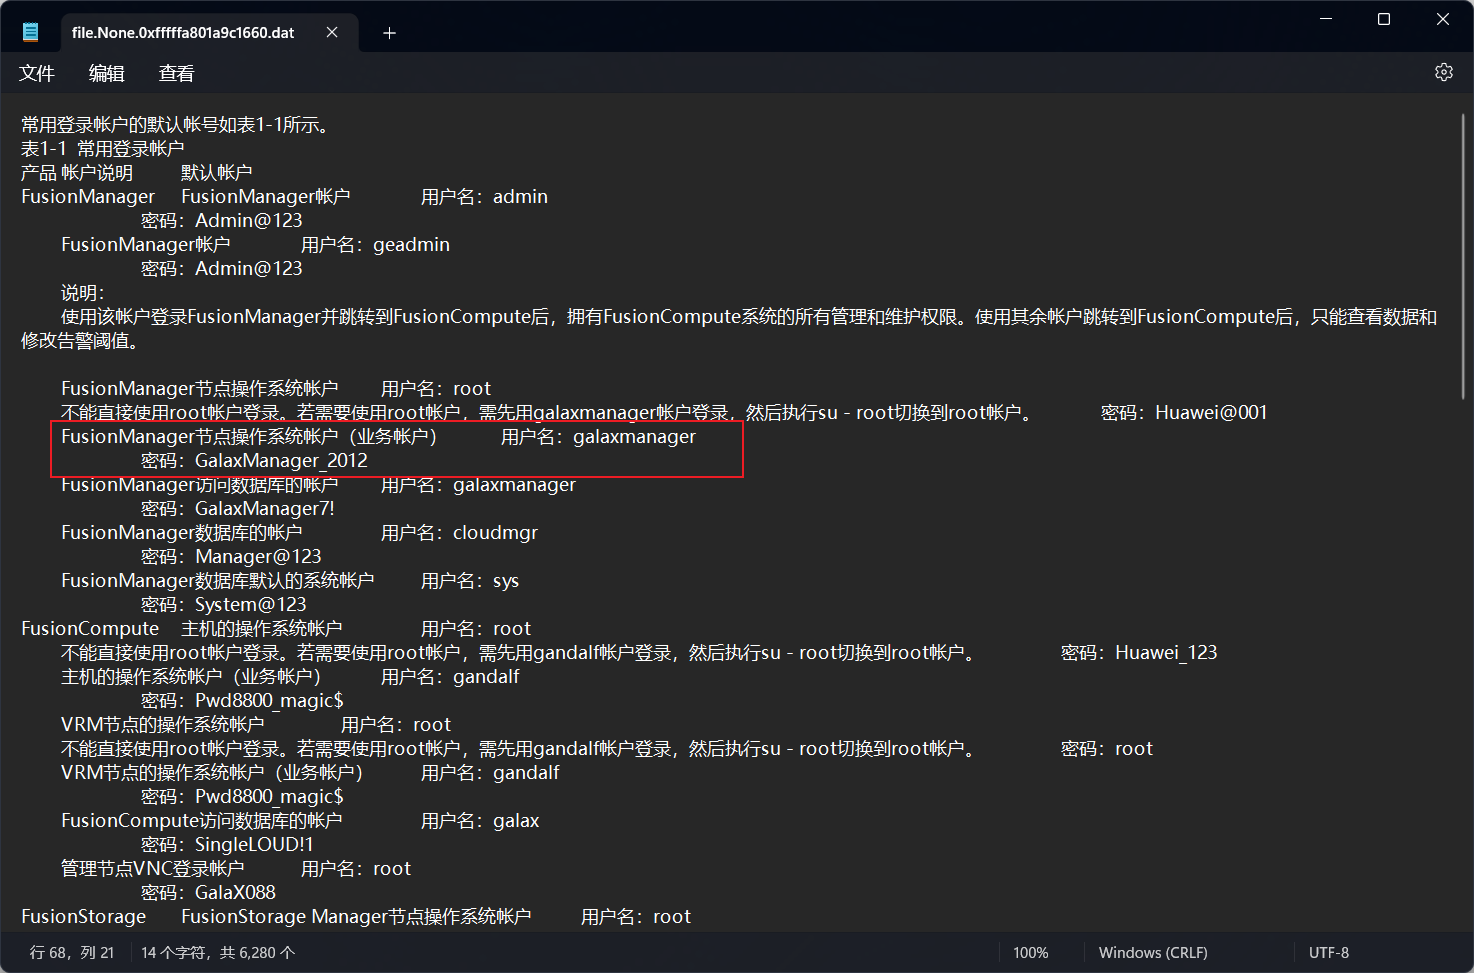Click the Notepad app icon in title bar
The height and width of the screenshot is (973, 1474).
click(31, 32)
